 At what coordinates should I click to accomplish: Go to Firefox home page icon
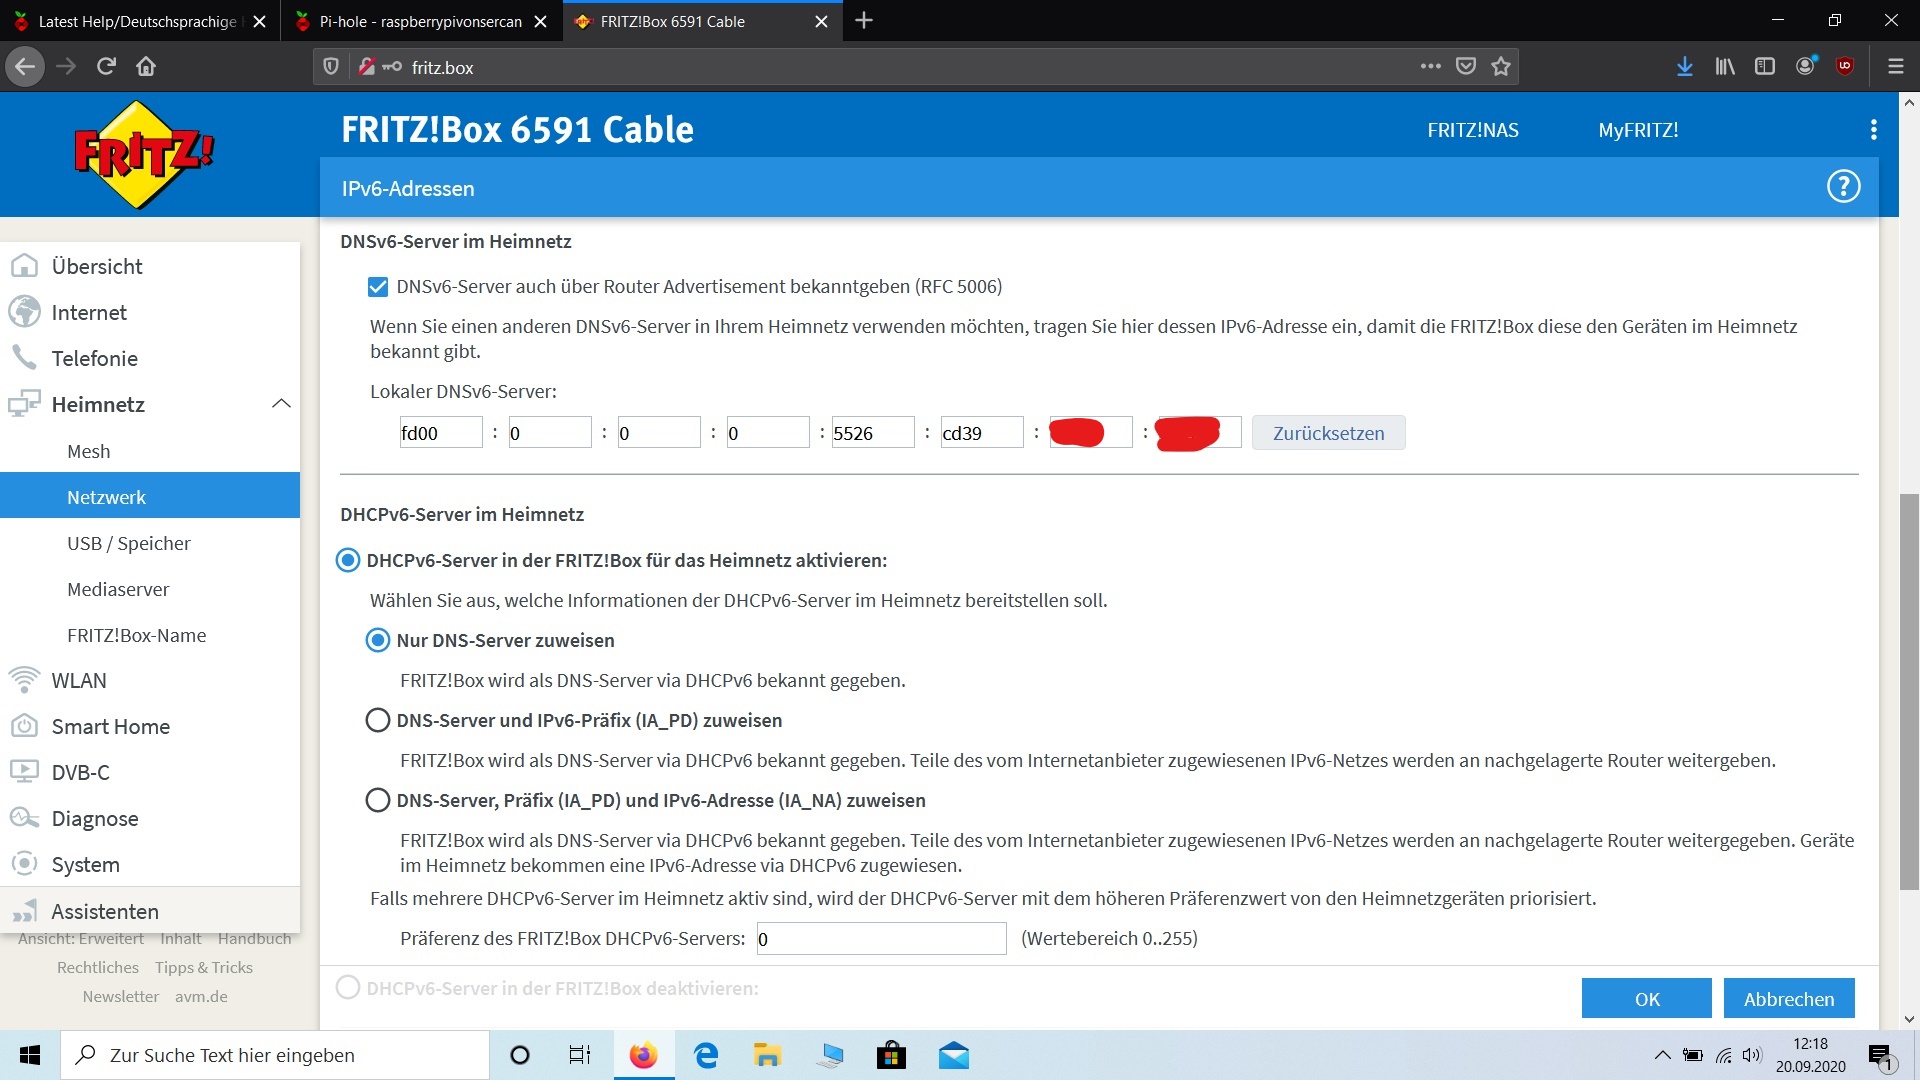146,67
